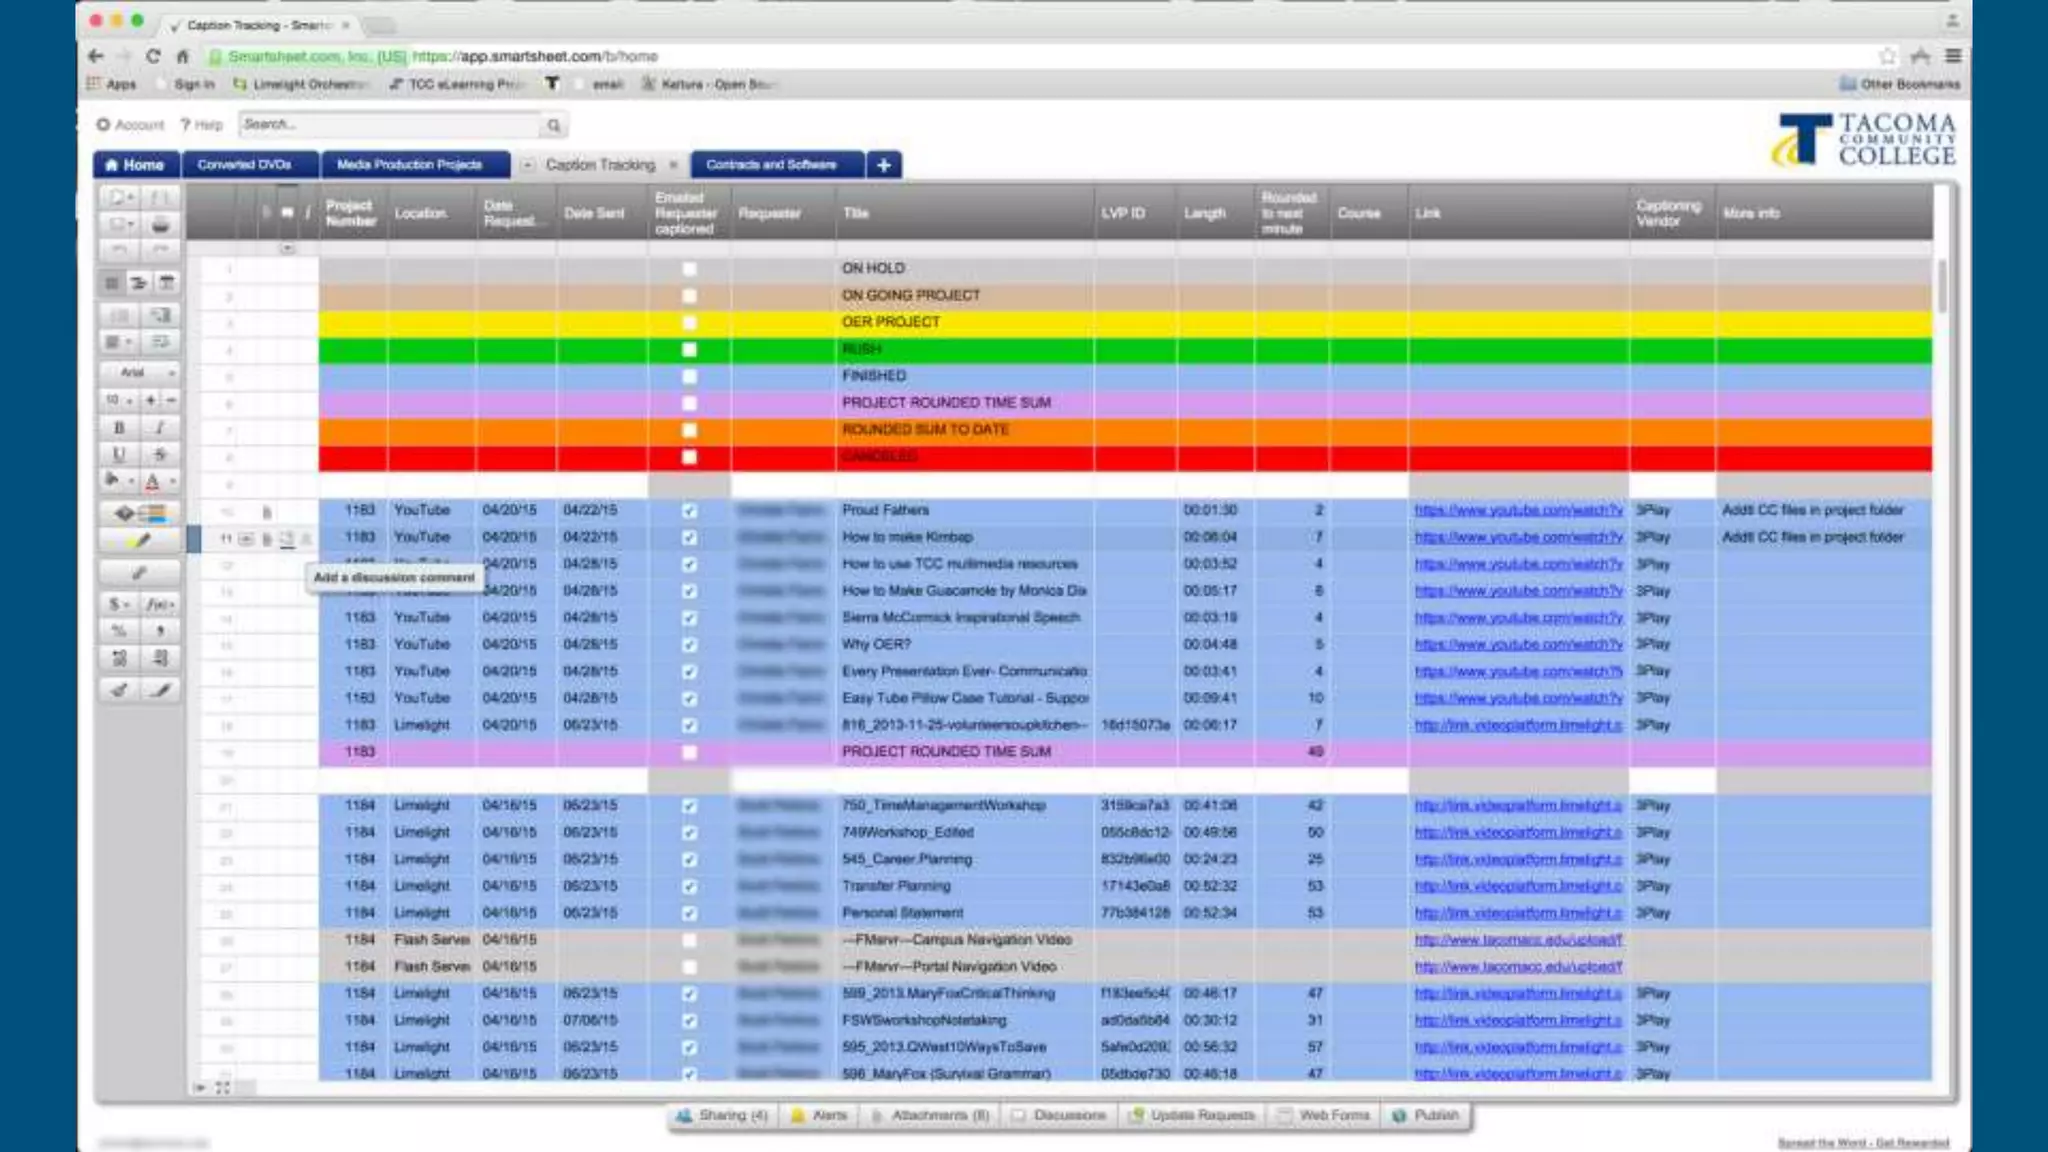This screenshot has height=1152, width=2048.
Task: Click the insert hyperlink icon
Action: click(140, 573)
